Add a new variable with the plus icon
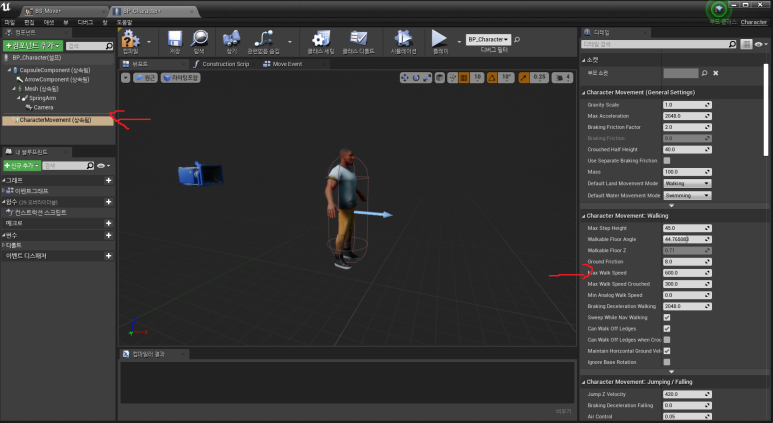The height and width of the screenshot is (423, 773). click(108, 235)
